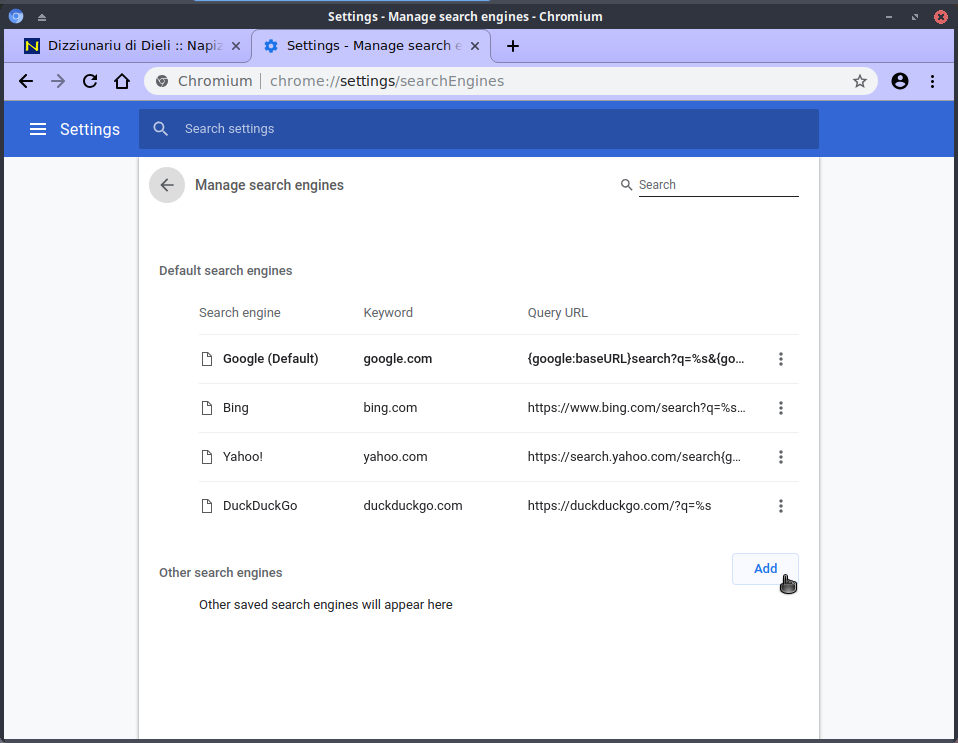
Task: Click the Search engine column header
Action: (240, 313)
